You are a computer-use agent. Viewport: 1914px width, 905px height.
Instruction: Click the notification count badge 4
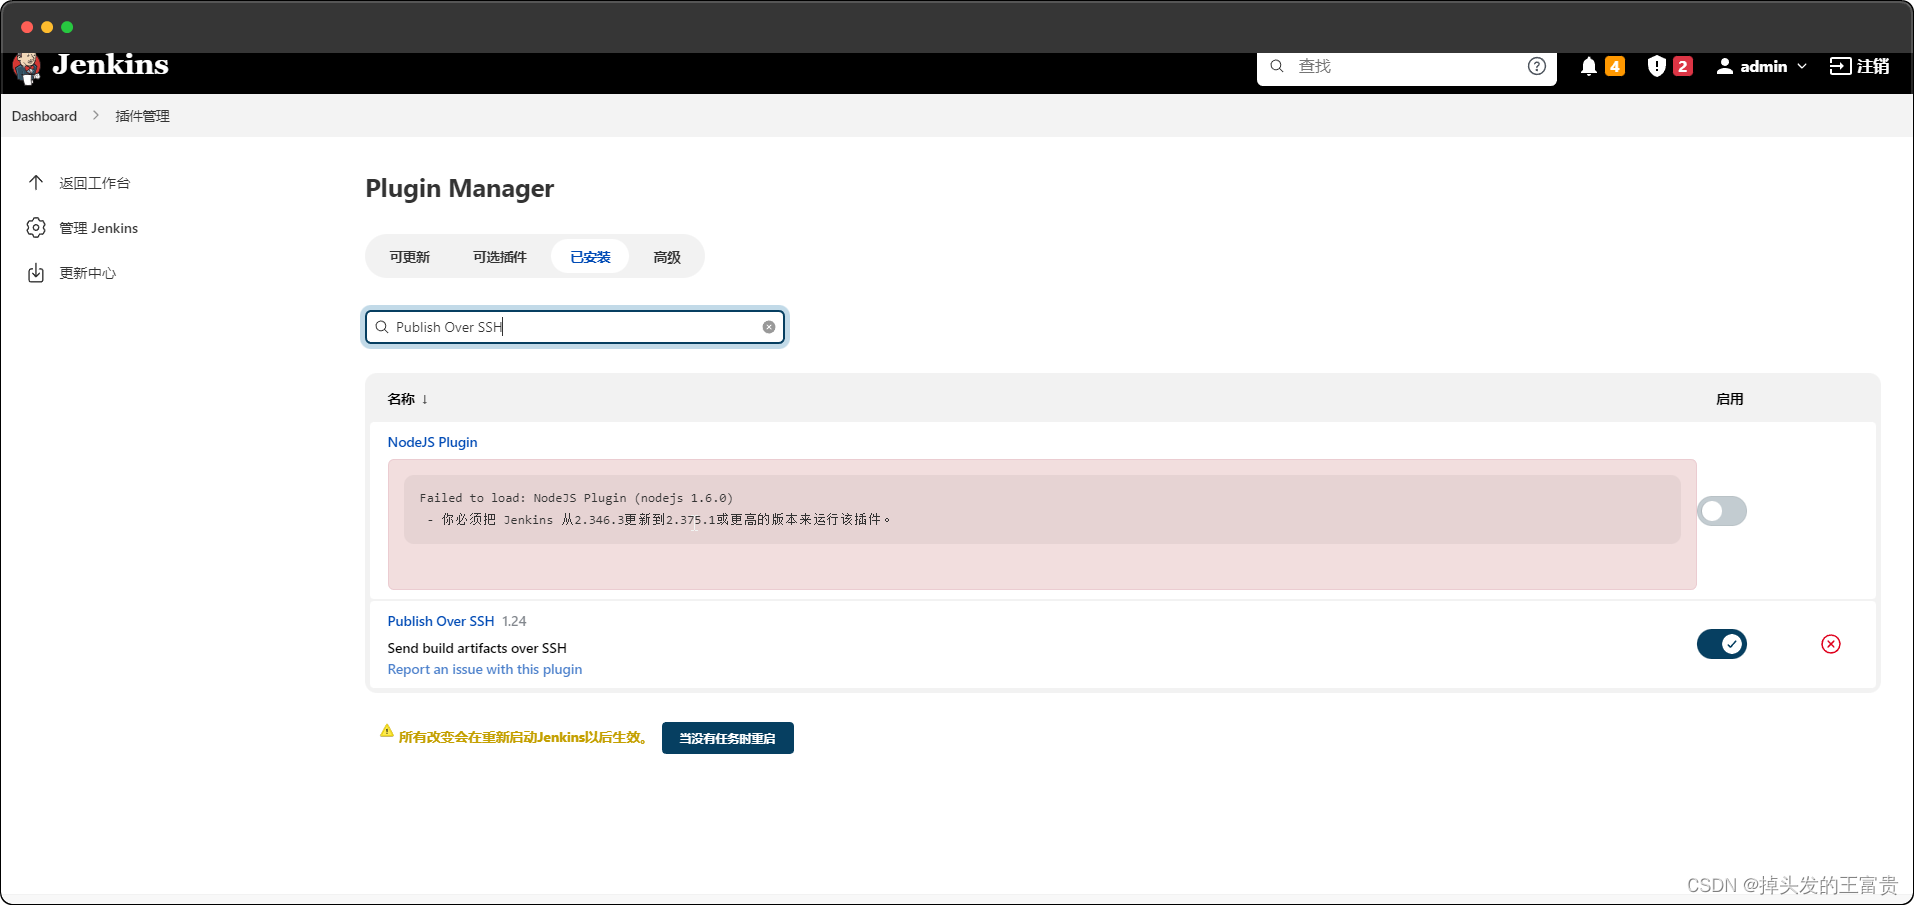click(x=1615, y=66)
